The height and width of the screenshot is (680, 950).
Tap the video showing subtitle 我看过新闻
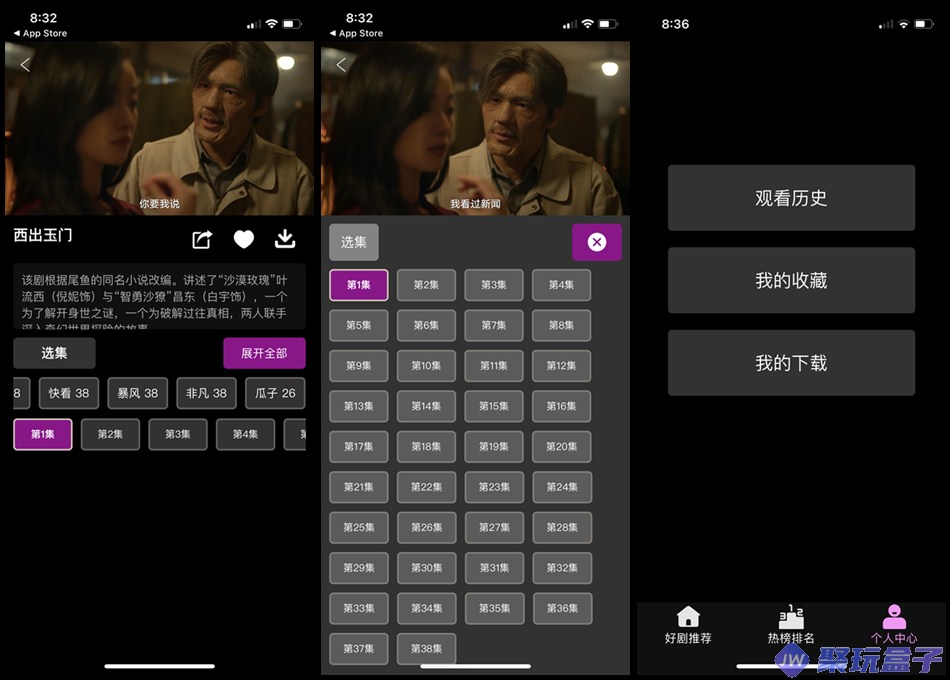tap(476, 128)
